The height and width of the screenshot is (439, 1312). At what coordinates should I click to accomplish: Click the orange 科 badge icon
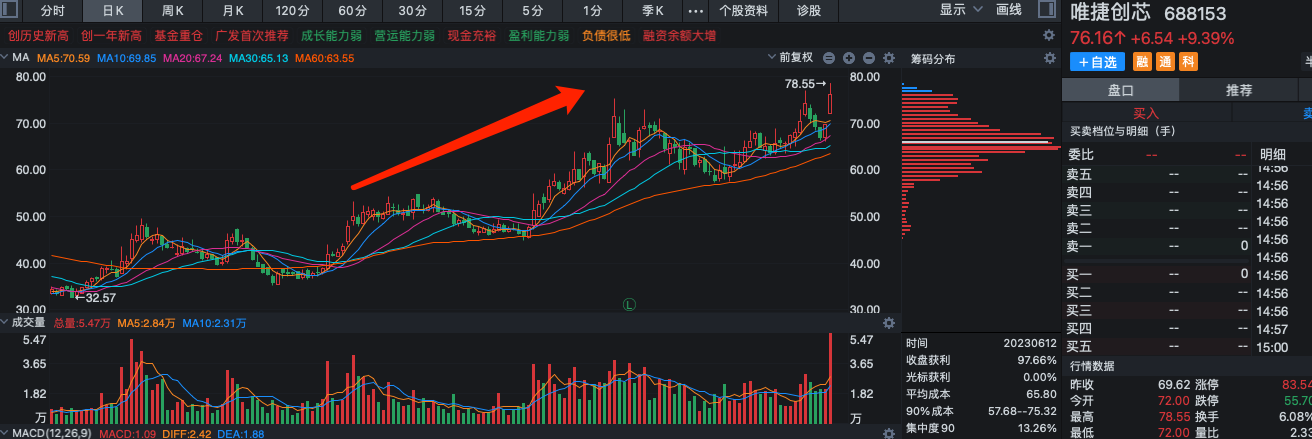click(1187, 62)
